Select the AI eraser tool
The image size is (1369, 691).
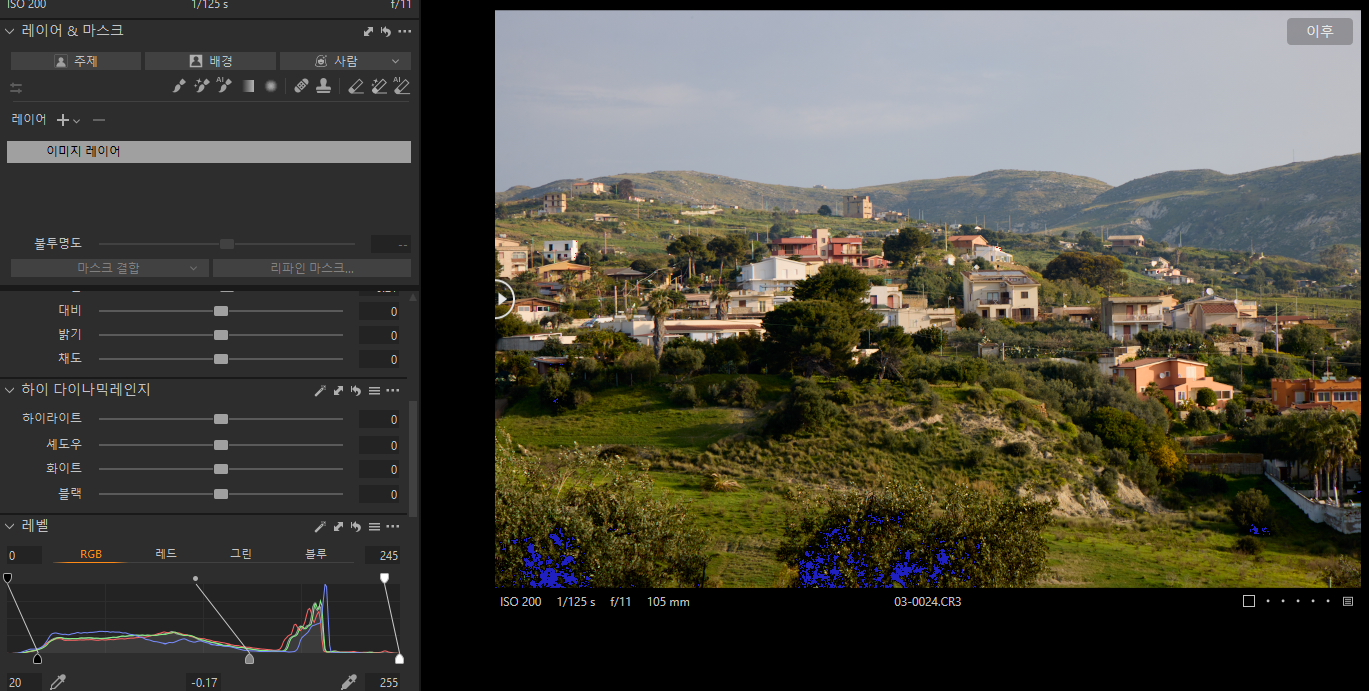[402, 87]
